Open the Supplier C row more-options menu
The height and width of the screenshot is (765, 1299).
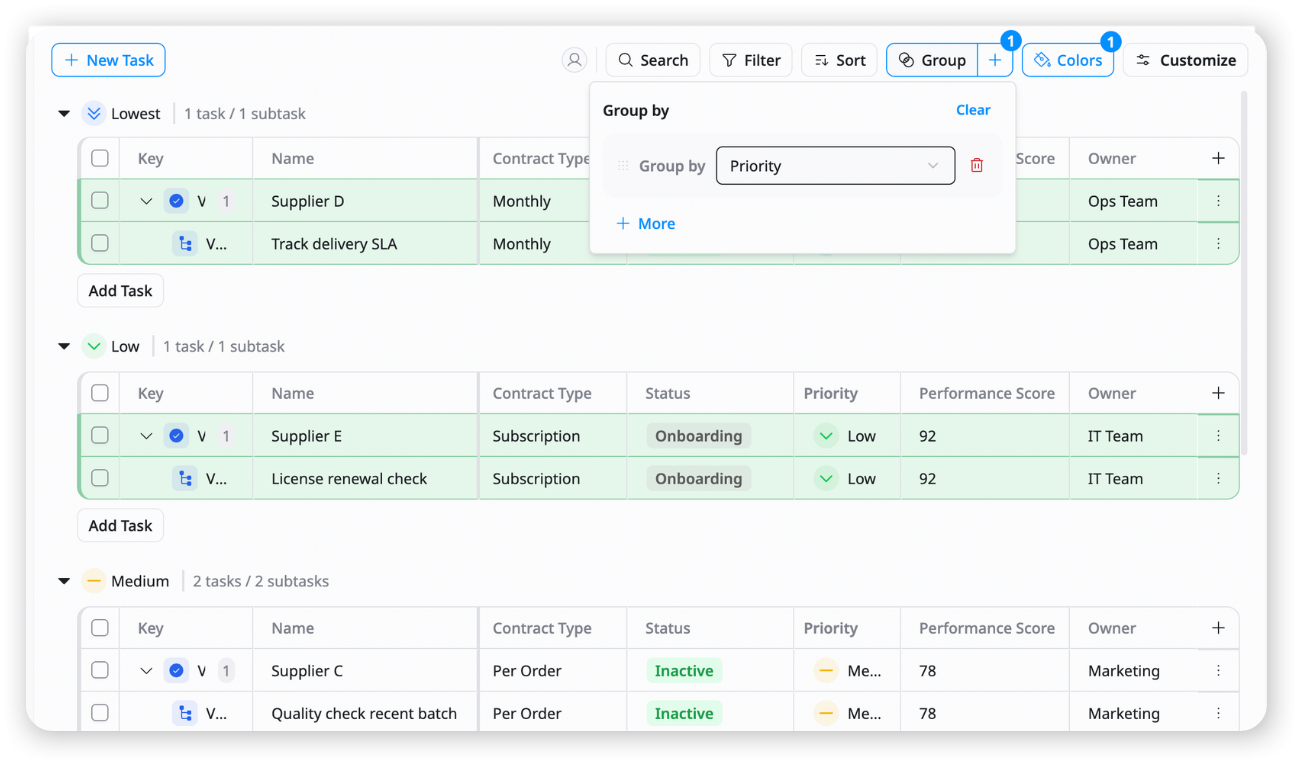point(1218,671)
